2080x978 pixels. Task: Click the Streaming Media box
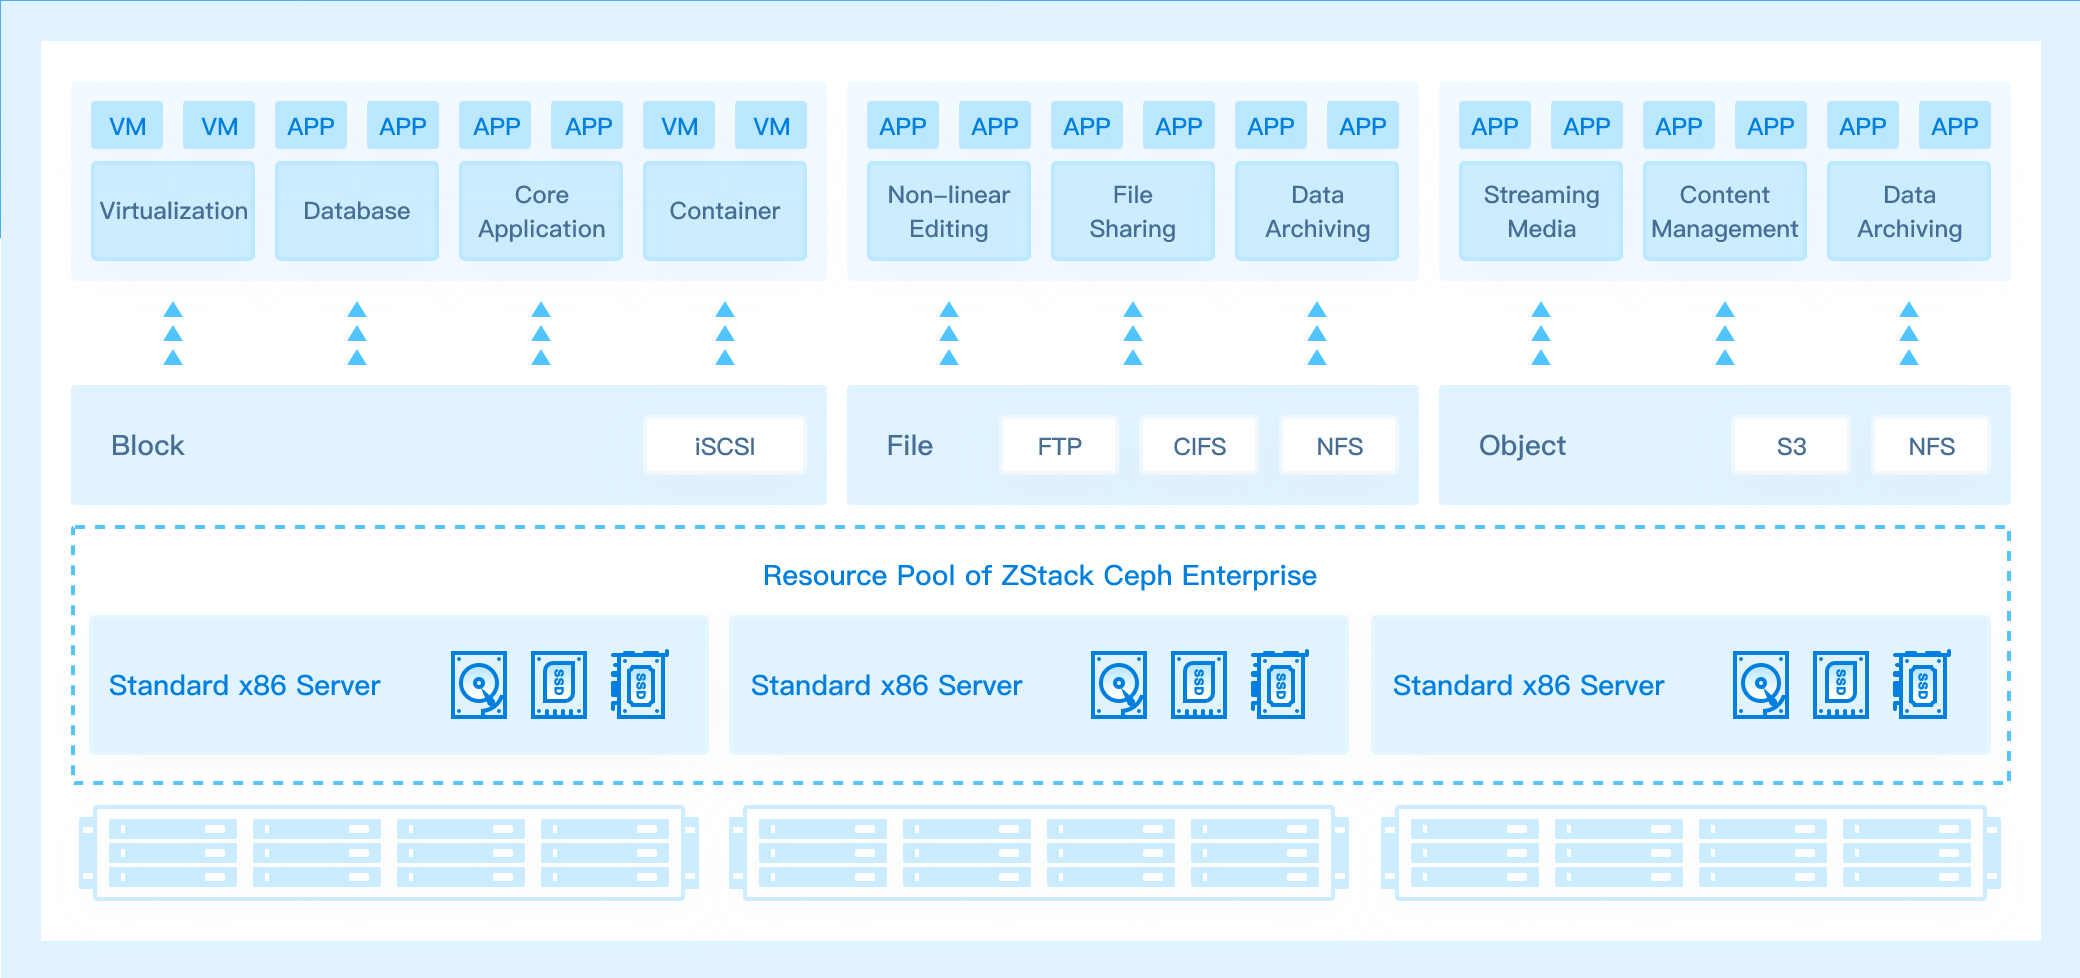coord(1541,211)
